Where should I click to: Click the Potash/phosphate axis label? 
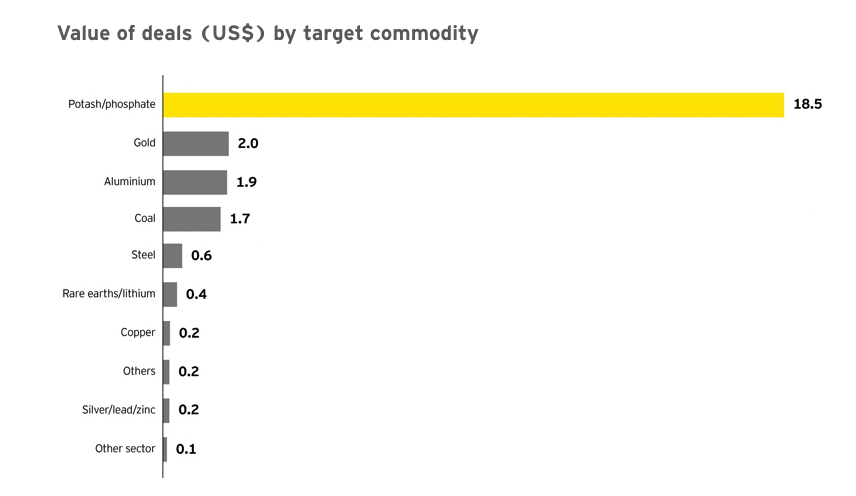tap(114, 105)
